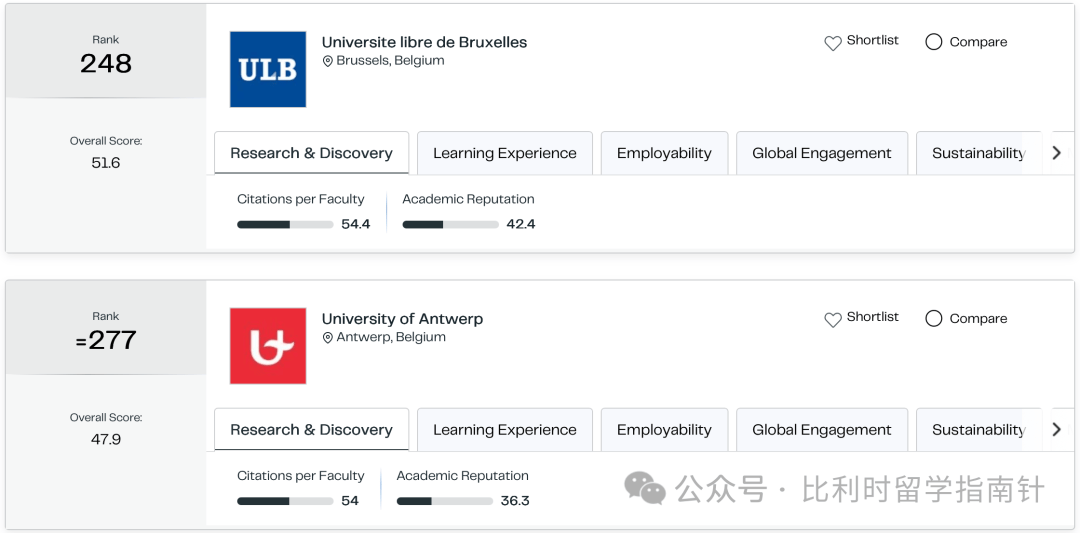This screenshot has width=1080, height=533.
Task: Toggle Compare for University of Antwerp
Action: click(933, 318)
